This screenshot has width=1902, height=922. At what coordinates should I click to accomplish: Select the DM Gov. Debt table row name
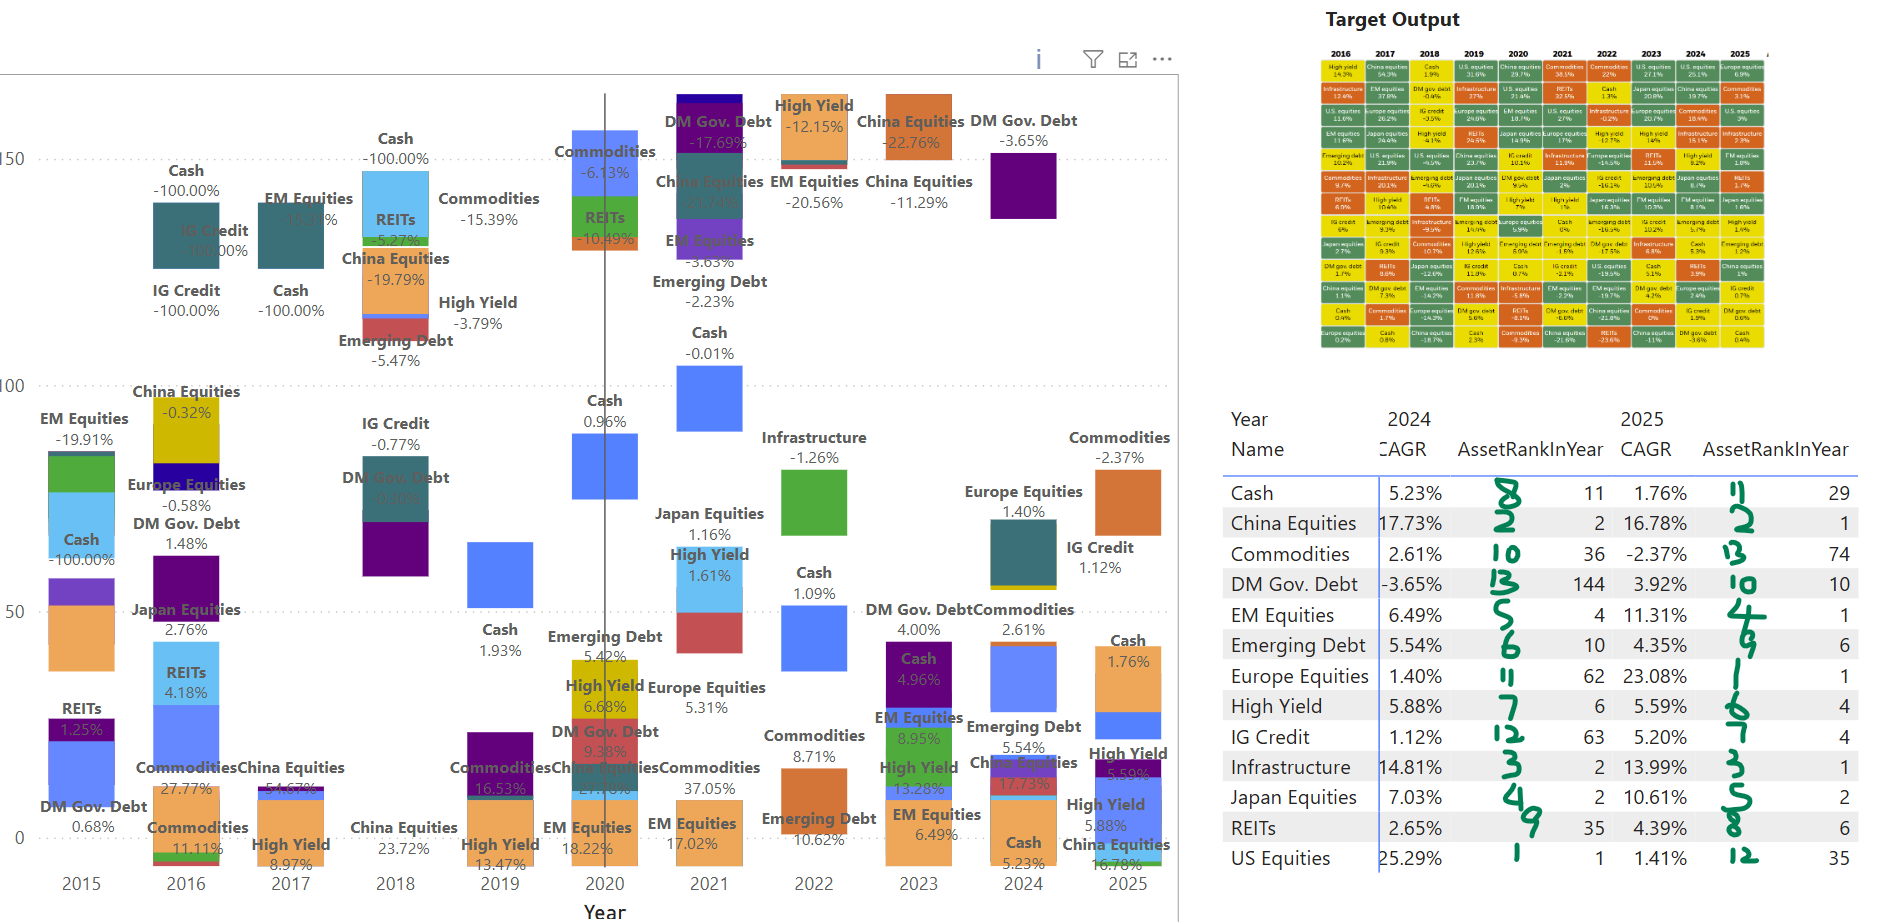[1294, 584]
